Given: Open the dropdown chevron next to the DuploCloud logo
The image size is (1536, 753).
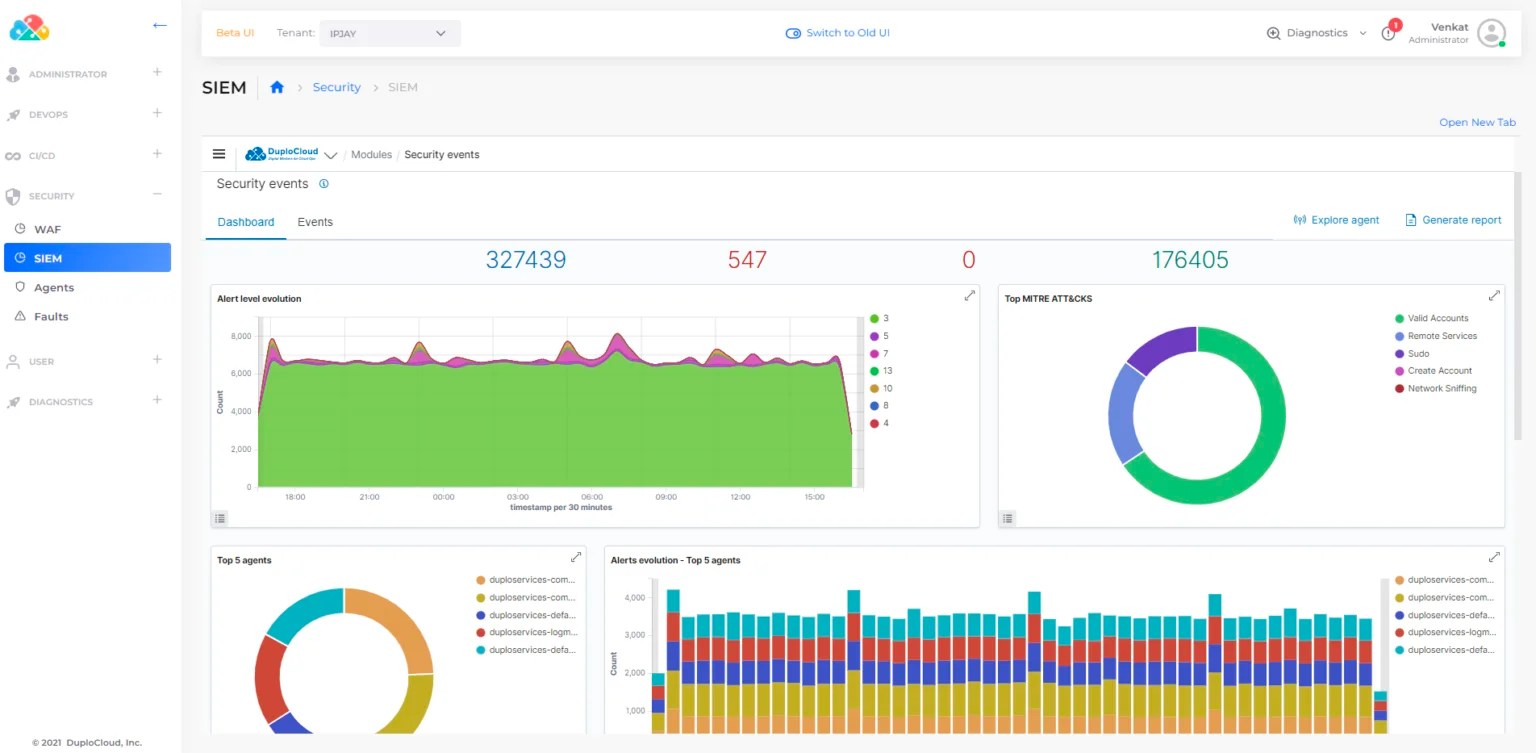Looking at the screenshot, I should [331, 155].
